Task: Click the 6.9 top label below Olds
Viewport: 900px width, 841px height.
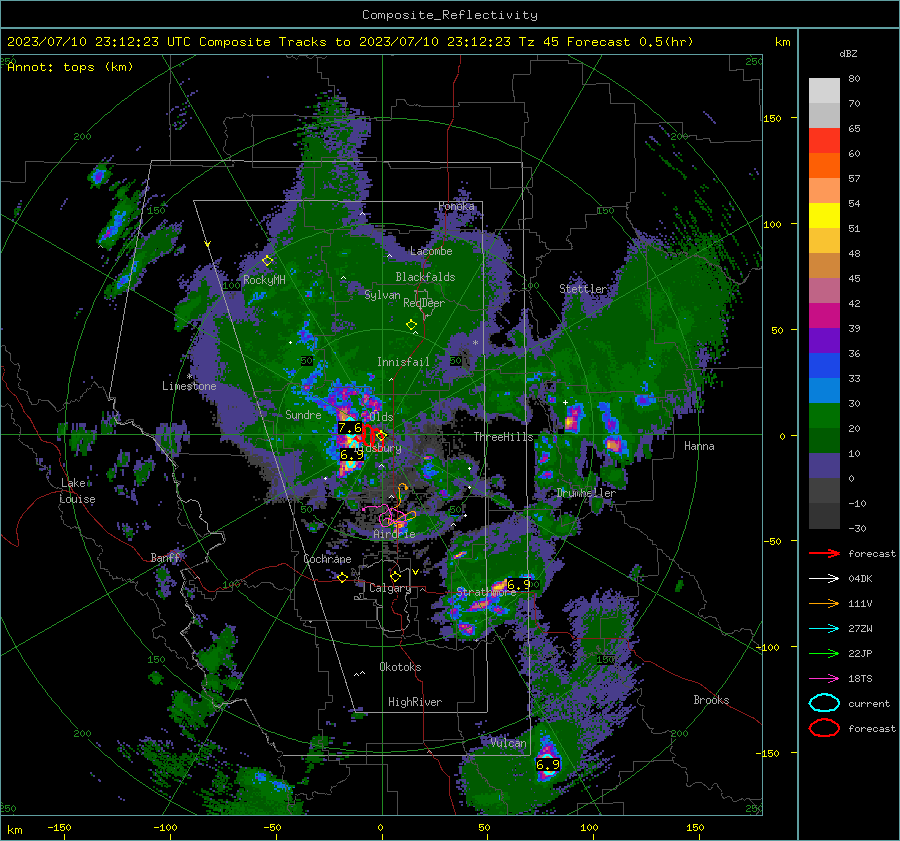Action: point(351,455)
